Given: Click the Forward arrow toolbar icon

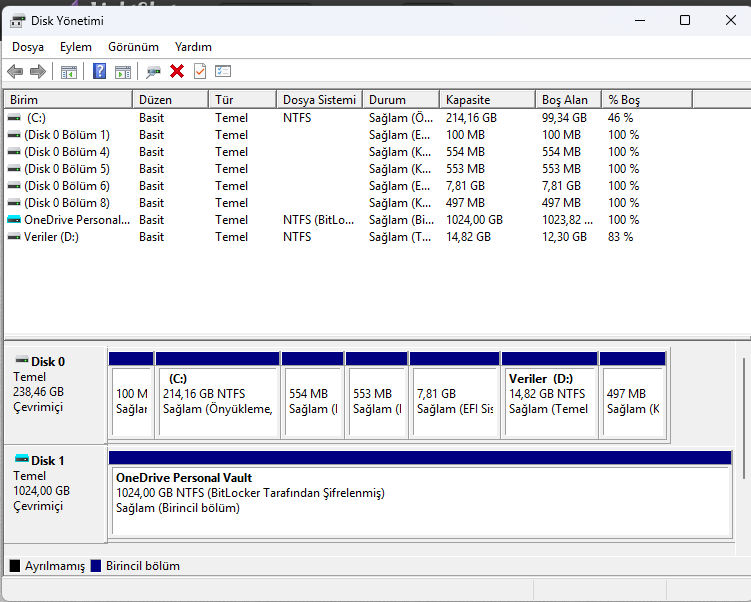Looking at the screenshot, I should coord(37,71).
